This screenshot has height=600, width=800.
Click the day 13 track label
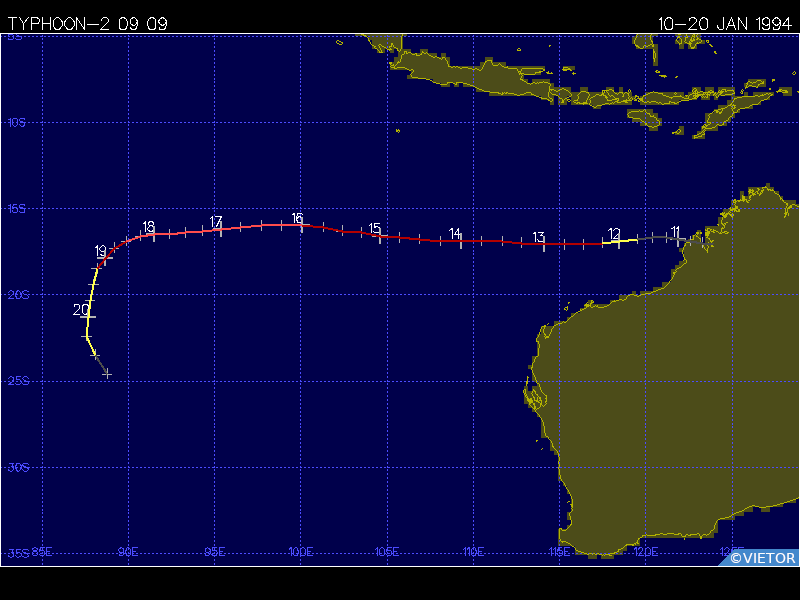pyautogui.click(x=538, y=237)
